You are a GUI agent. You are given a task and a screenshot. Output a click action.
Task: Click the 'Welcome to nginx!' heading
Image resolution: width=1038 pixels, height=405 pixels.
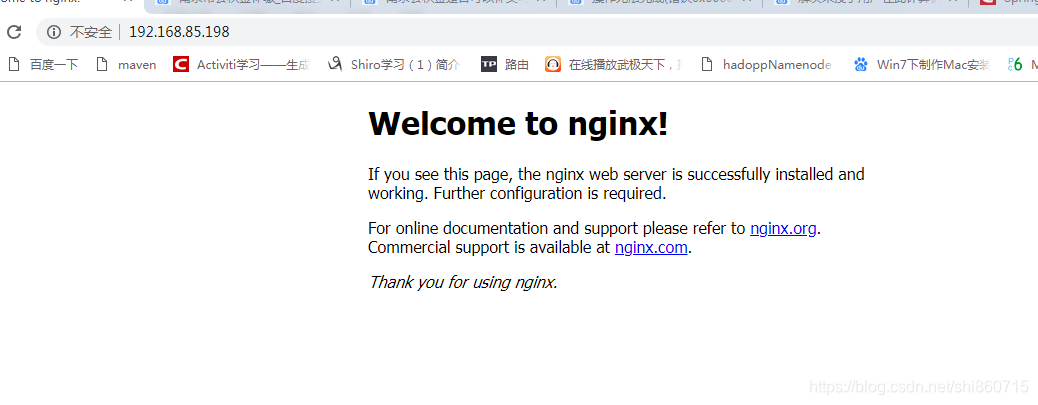518,124
